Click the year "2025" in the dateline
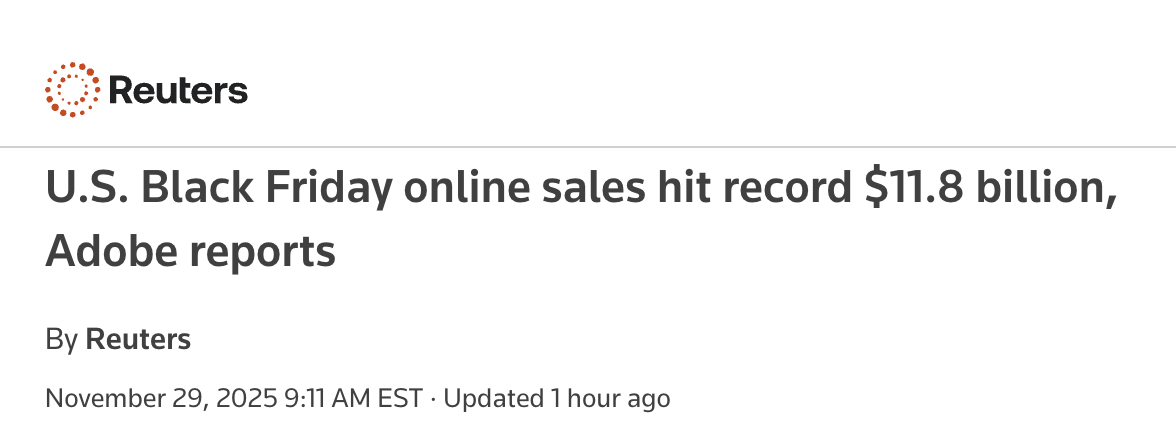Screen dimensions: 1176x444 point(247,398)
